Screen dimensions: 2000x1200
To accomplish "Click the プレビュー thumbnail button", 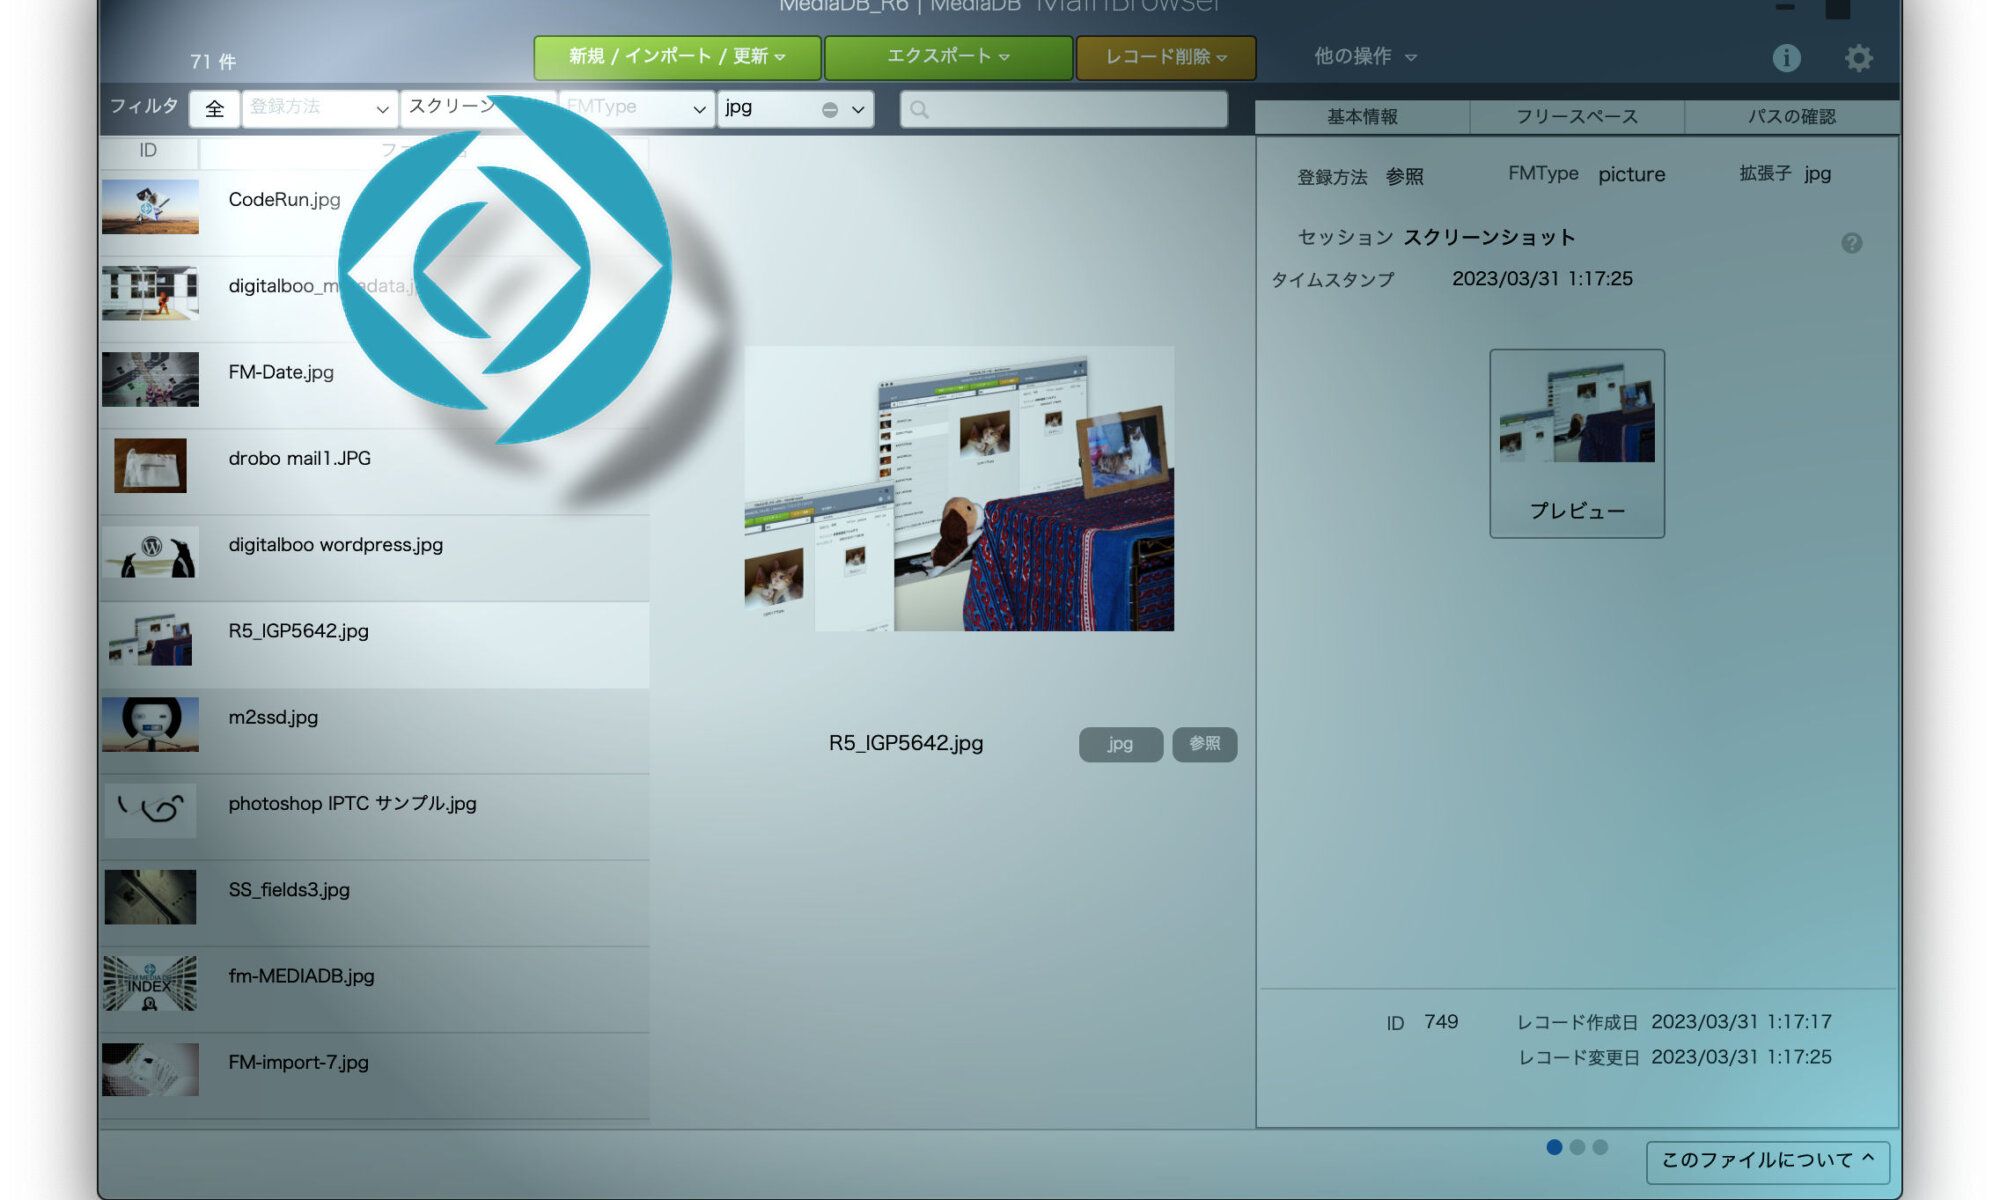I will [1577, 443].
